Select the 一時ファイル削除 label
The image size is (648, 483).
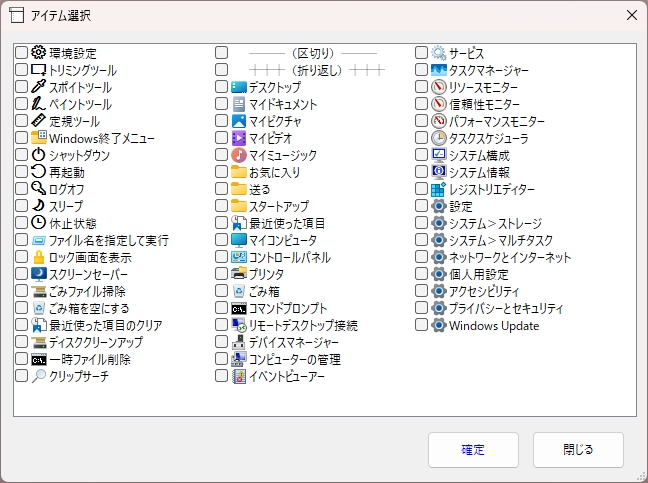point(90,359)
